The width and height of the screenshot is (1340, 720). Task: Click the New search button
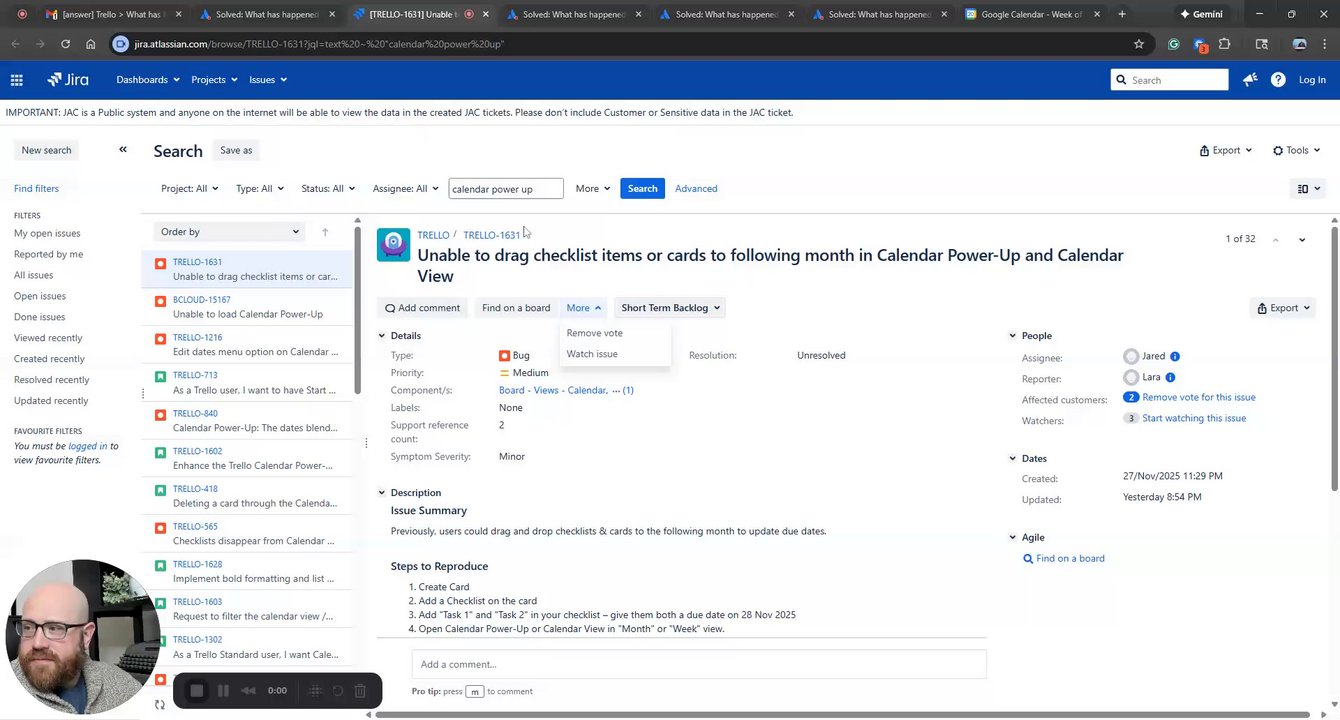tap(46, 150)
